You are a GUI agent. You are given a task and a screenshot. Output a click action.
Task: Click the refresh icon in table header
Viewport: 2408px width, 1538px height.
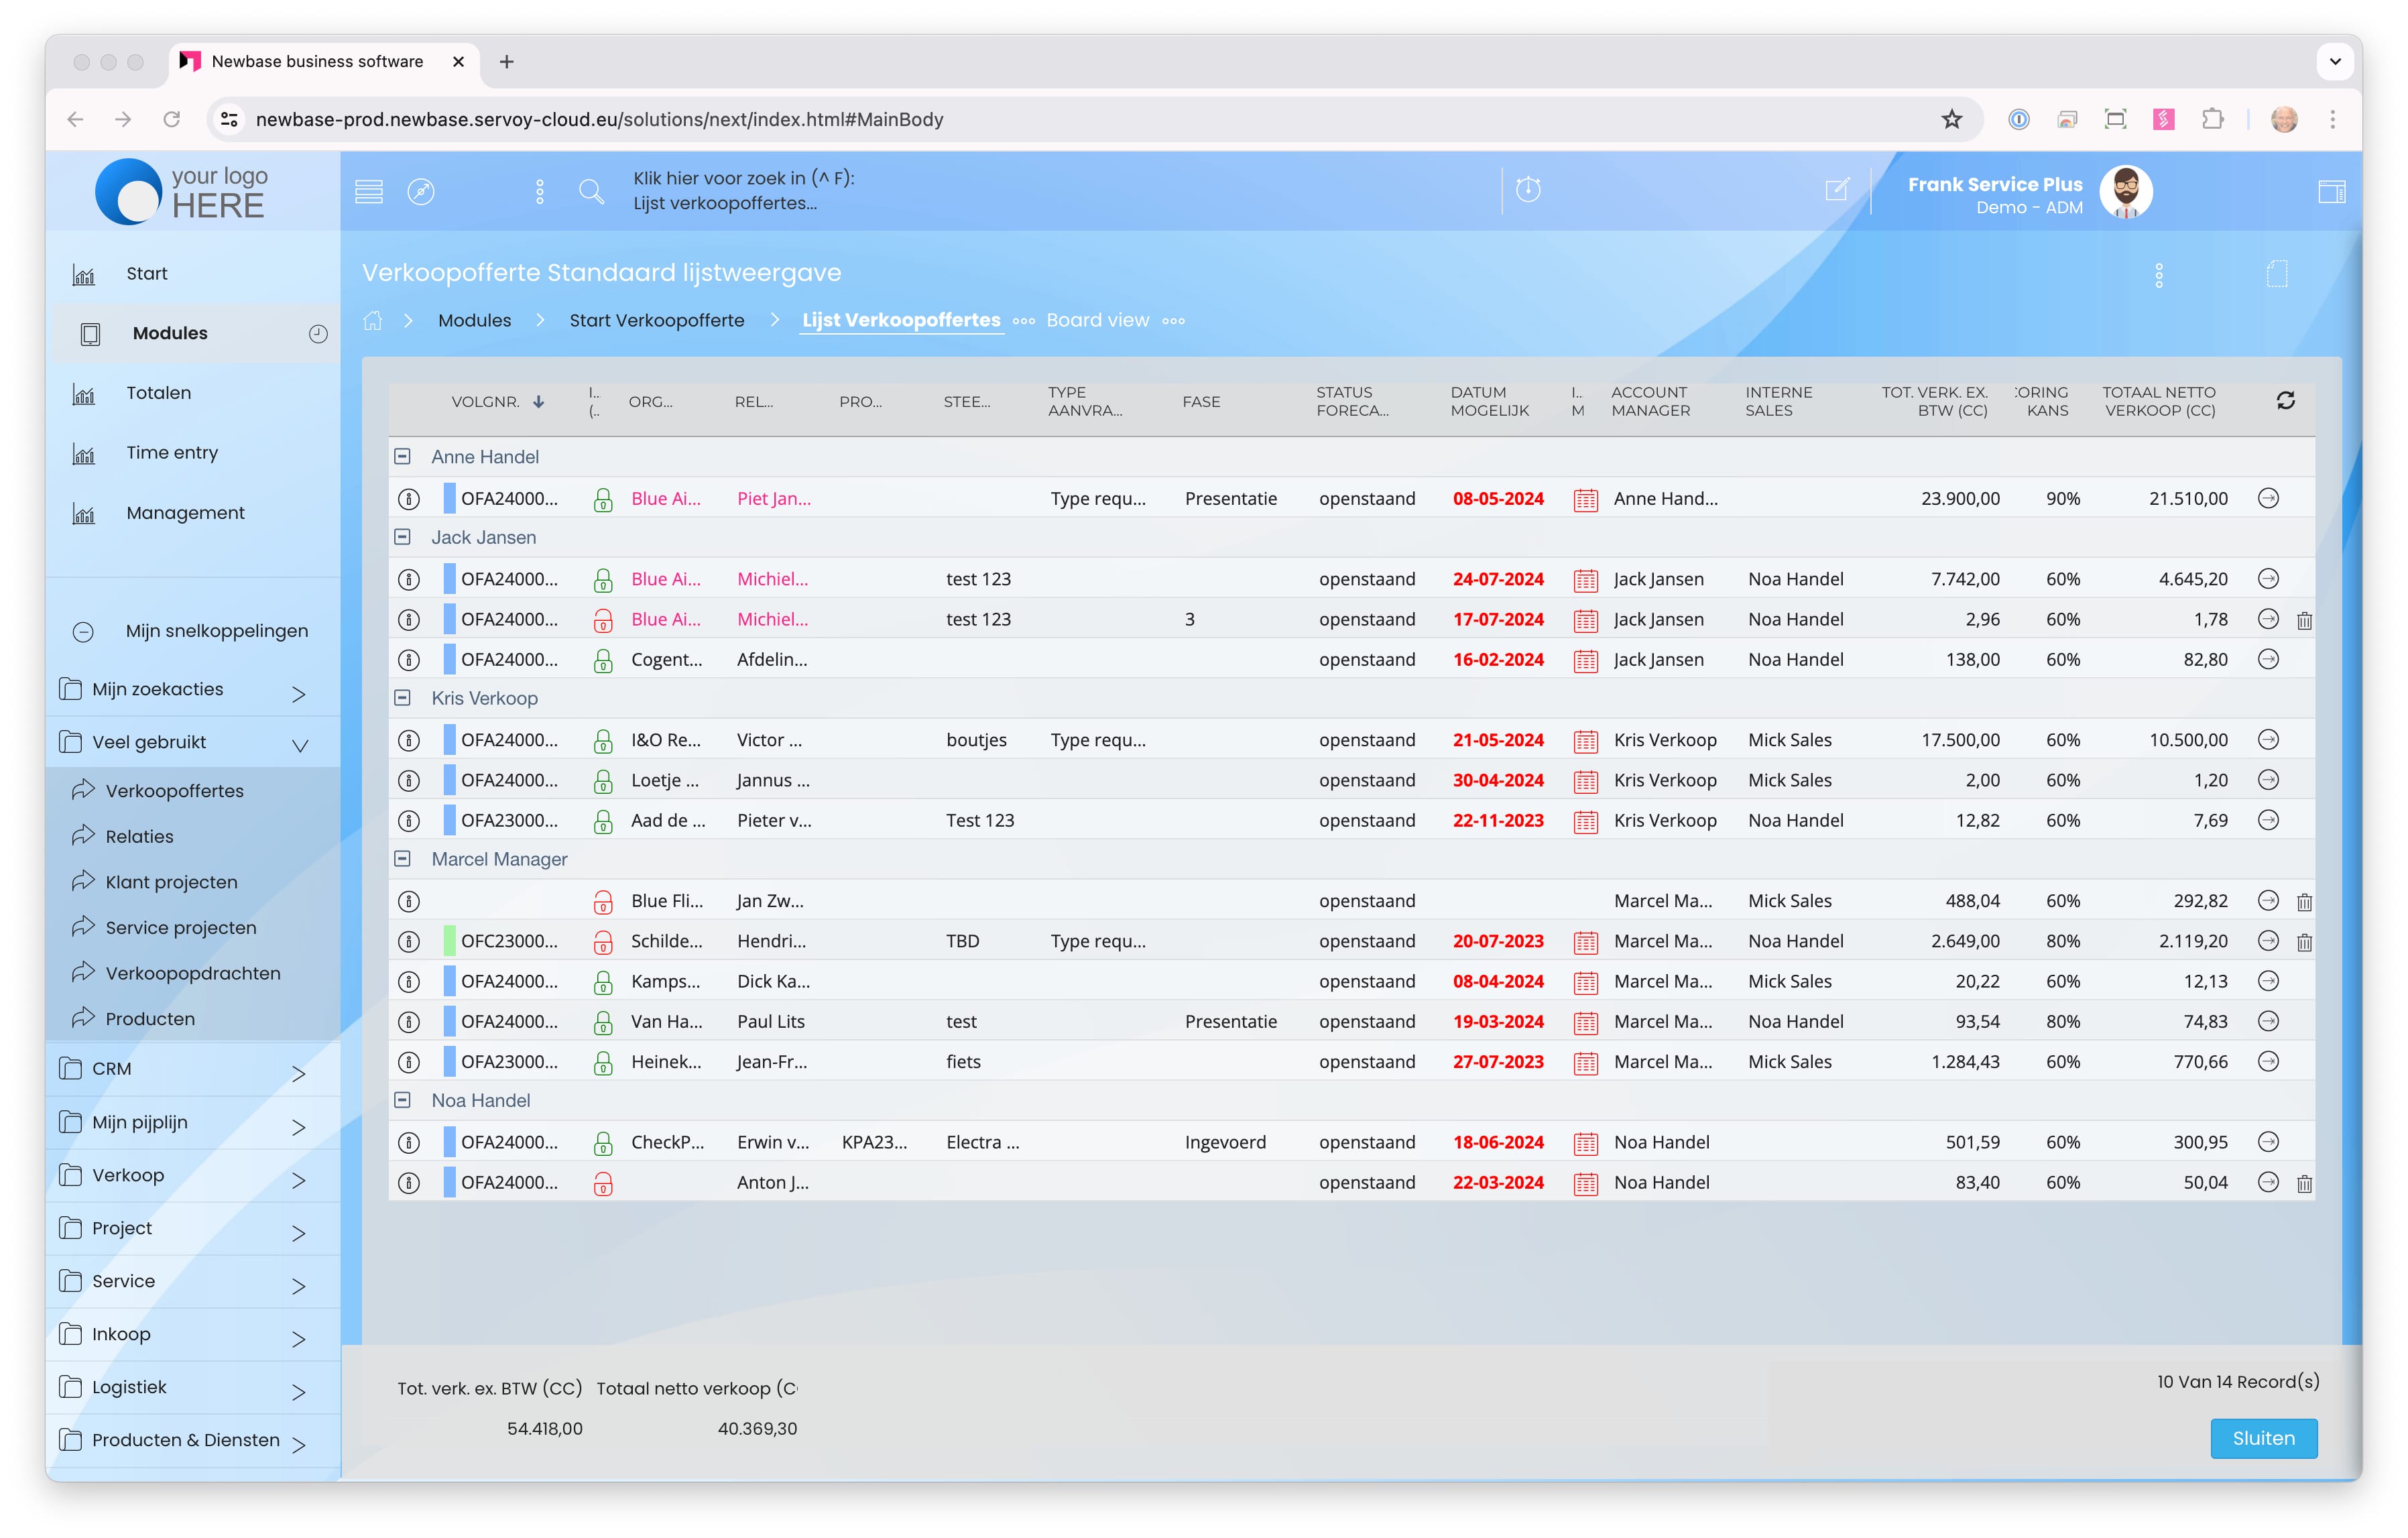click(x=2285, y=401)
